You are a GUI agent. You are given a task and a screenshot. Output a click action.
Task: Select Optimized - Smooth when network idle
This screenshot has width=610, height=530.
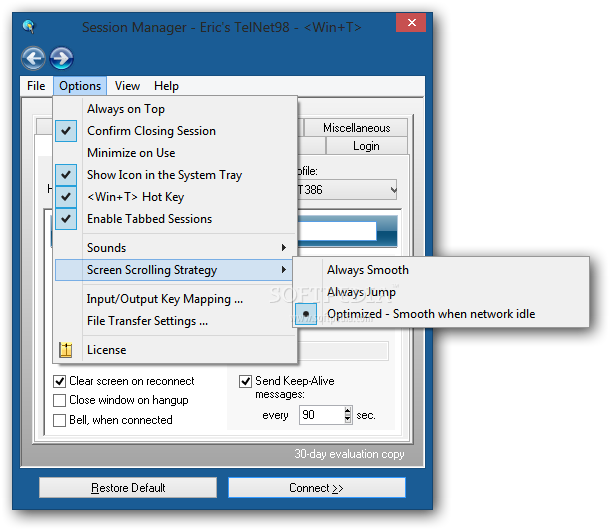pyautogui.click(x=441, y=314)
